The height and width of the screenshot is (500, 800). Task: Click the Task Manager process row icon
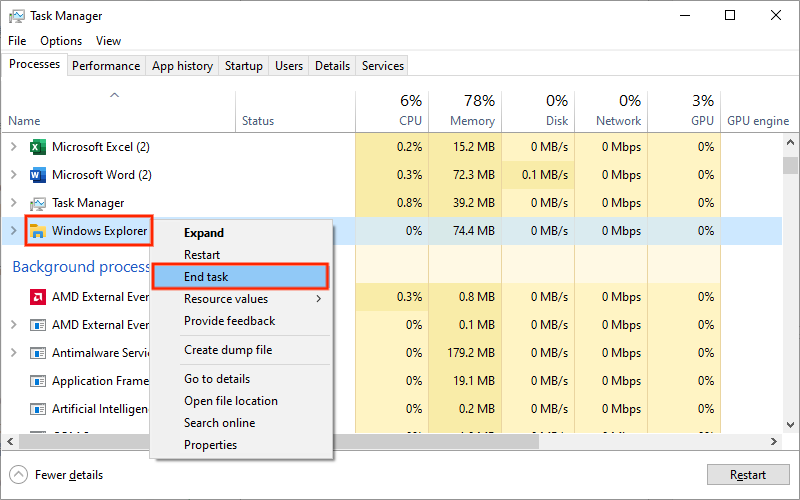coord(37,204)
